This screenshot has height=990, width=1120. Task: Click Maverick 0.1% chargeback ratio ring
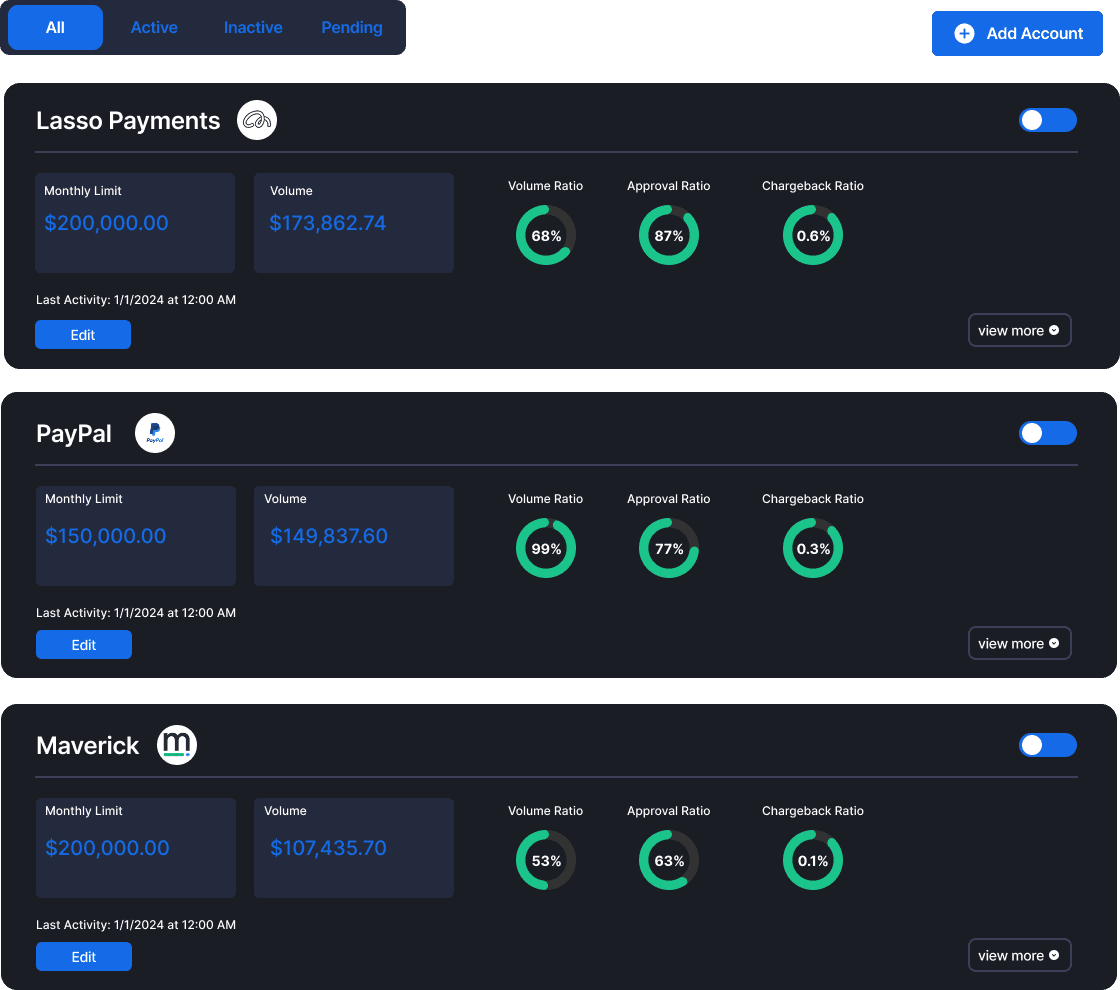coord(813,860)
